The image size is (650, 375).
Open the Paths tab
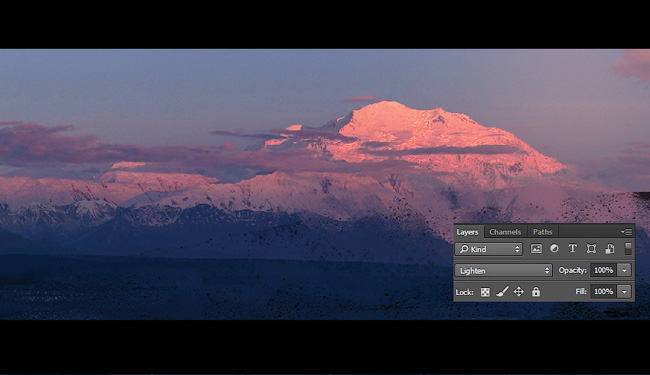(x=542, y=232)
